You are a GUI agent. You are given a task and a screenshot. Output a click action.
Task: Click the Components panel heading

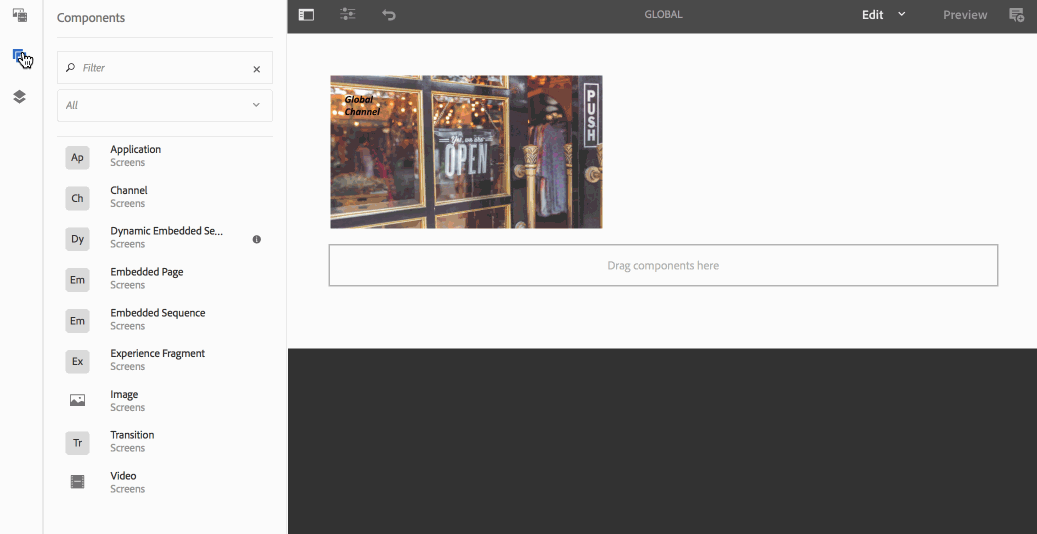pyautogui.click(x=91, y=18)
